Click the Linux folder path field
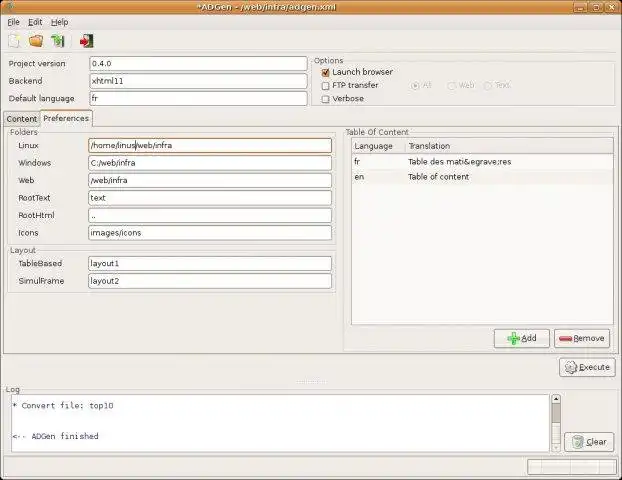 tap(210, 145)
